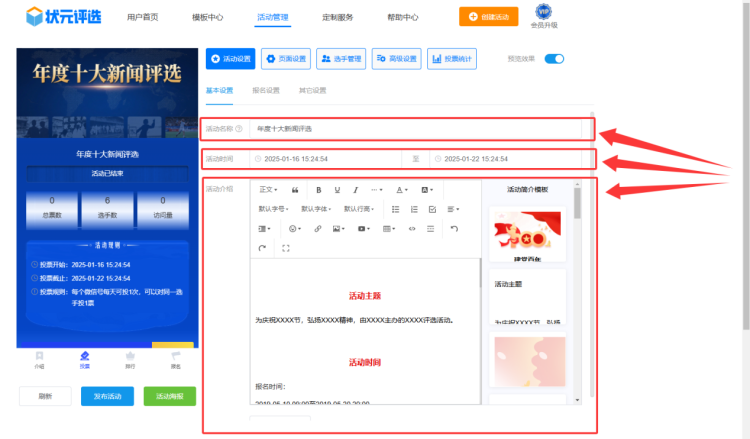Image resolution: width=750 pixels, height=439 pixels.
Task: Click the italic formatting icon
Action: point(355,189)
